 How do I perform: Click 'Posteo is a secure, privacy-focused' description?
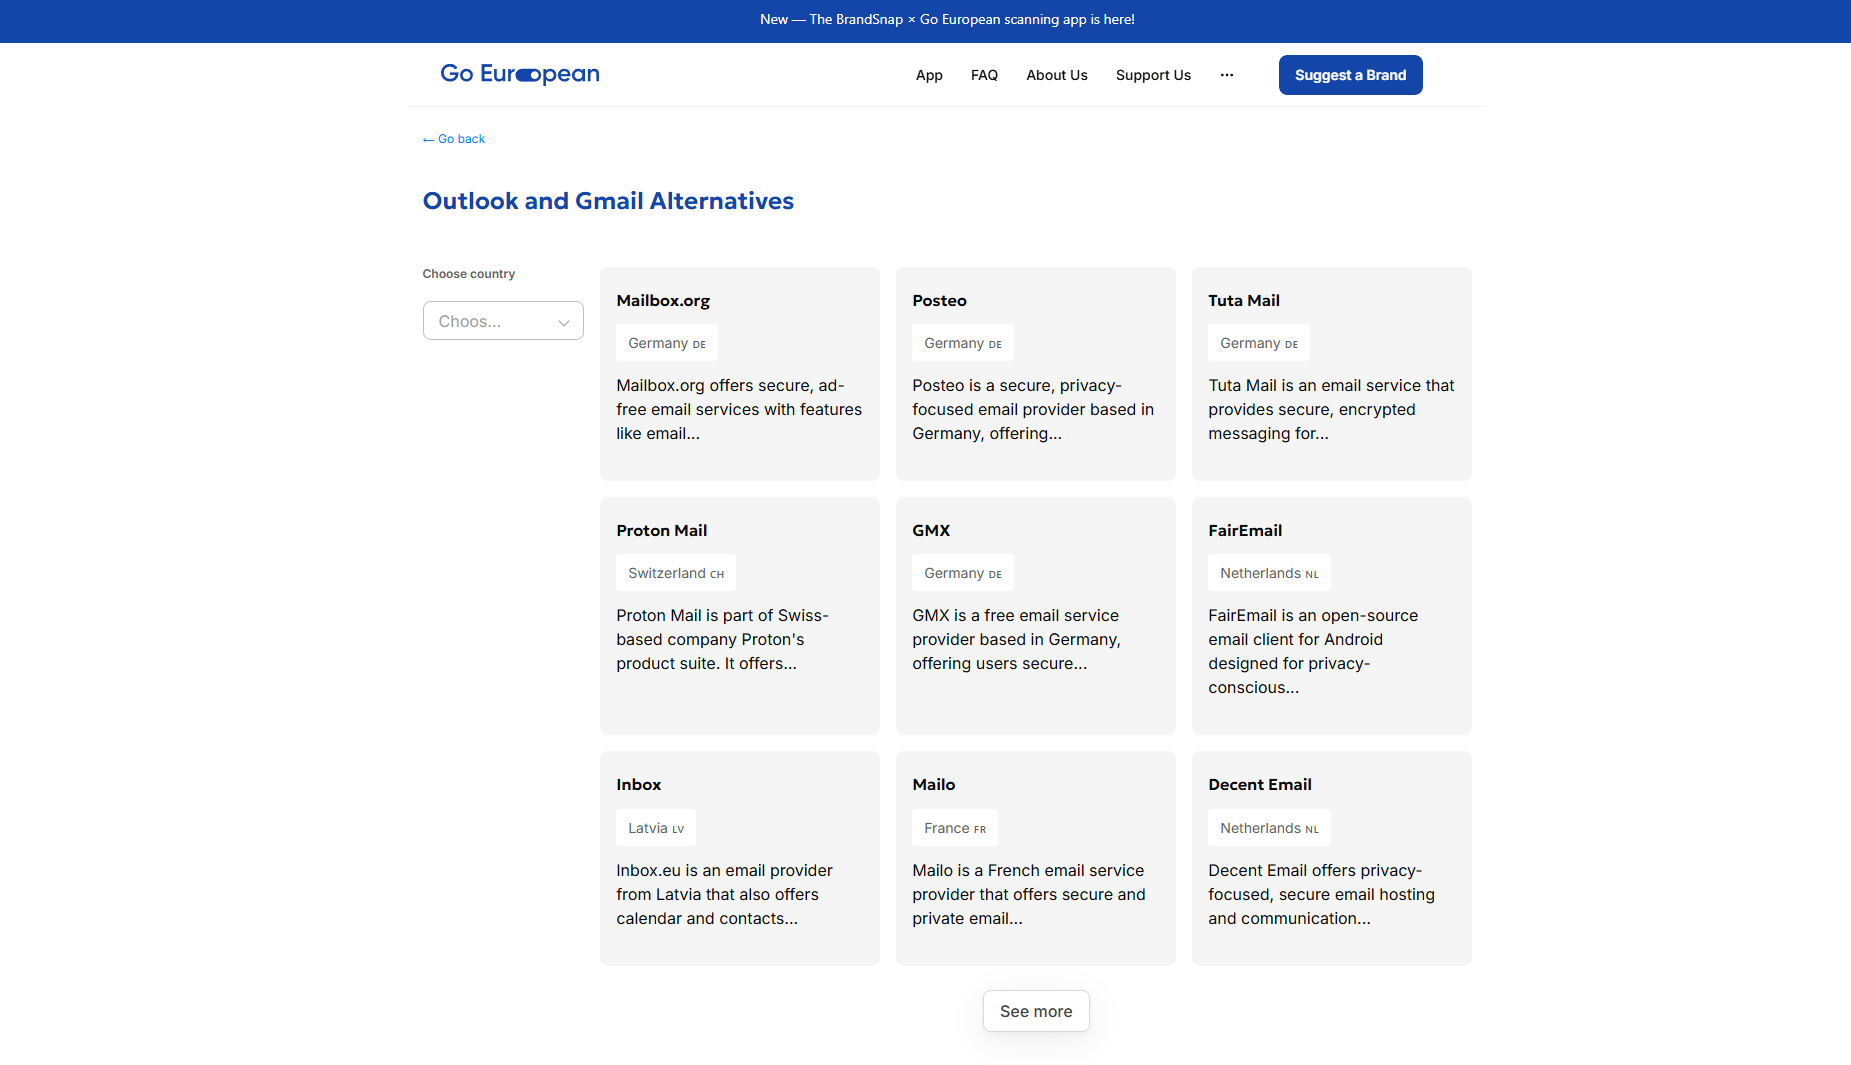click(x=1033, y=409)
